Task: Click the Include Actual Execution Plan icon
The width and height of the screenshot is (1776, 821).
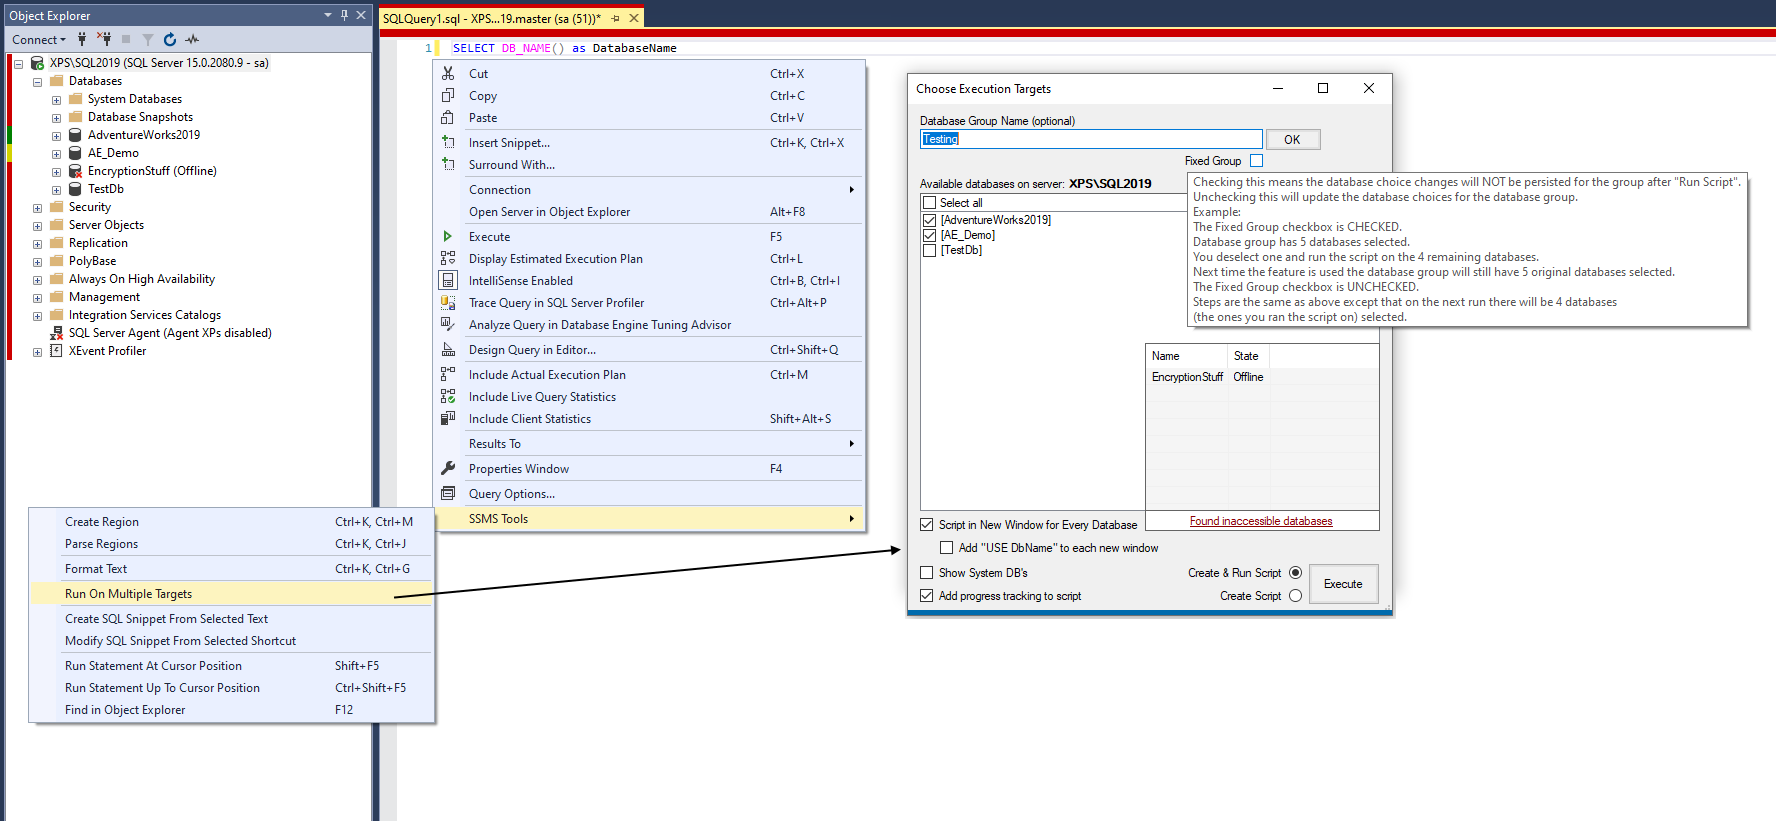Action: (x=448, y=375)
